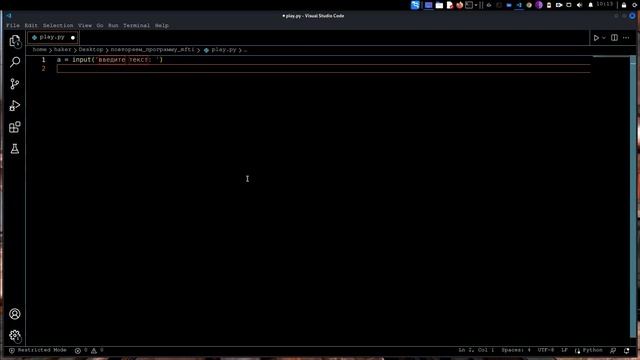Click the clock in the top panel
Viewport: 640px width, 360px height.
click(x=604, y=4)
